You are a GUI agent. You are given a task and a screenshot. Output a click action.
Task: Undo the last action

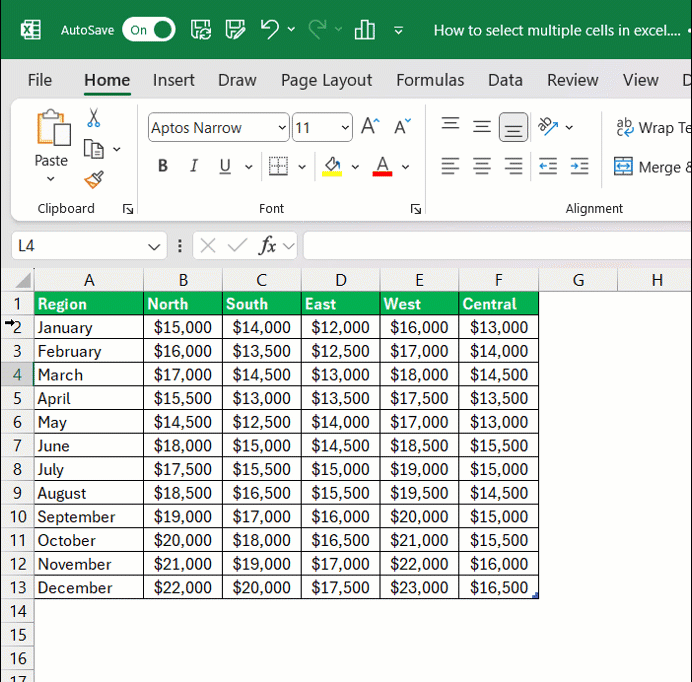point(269,30)
